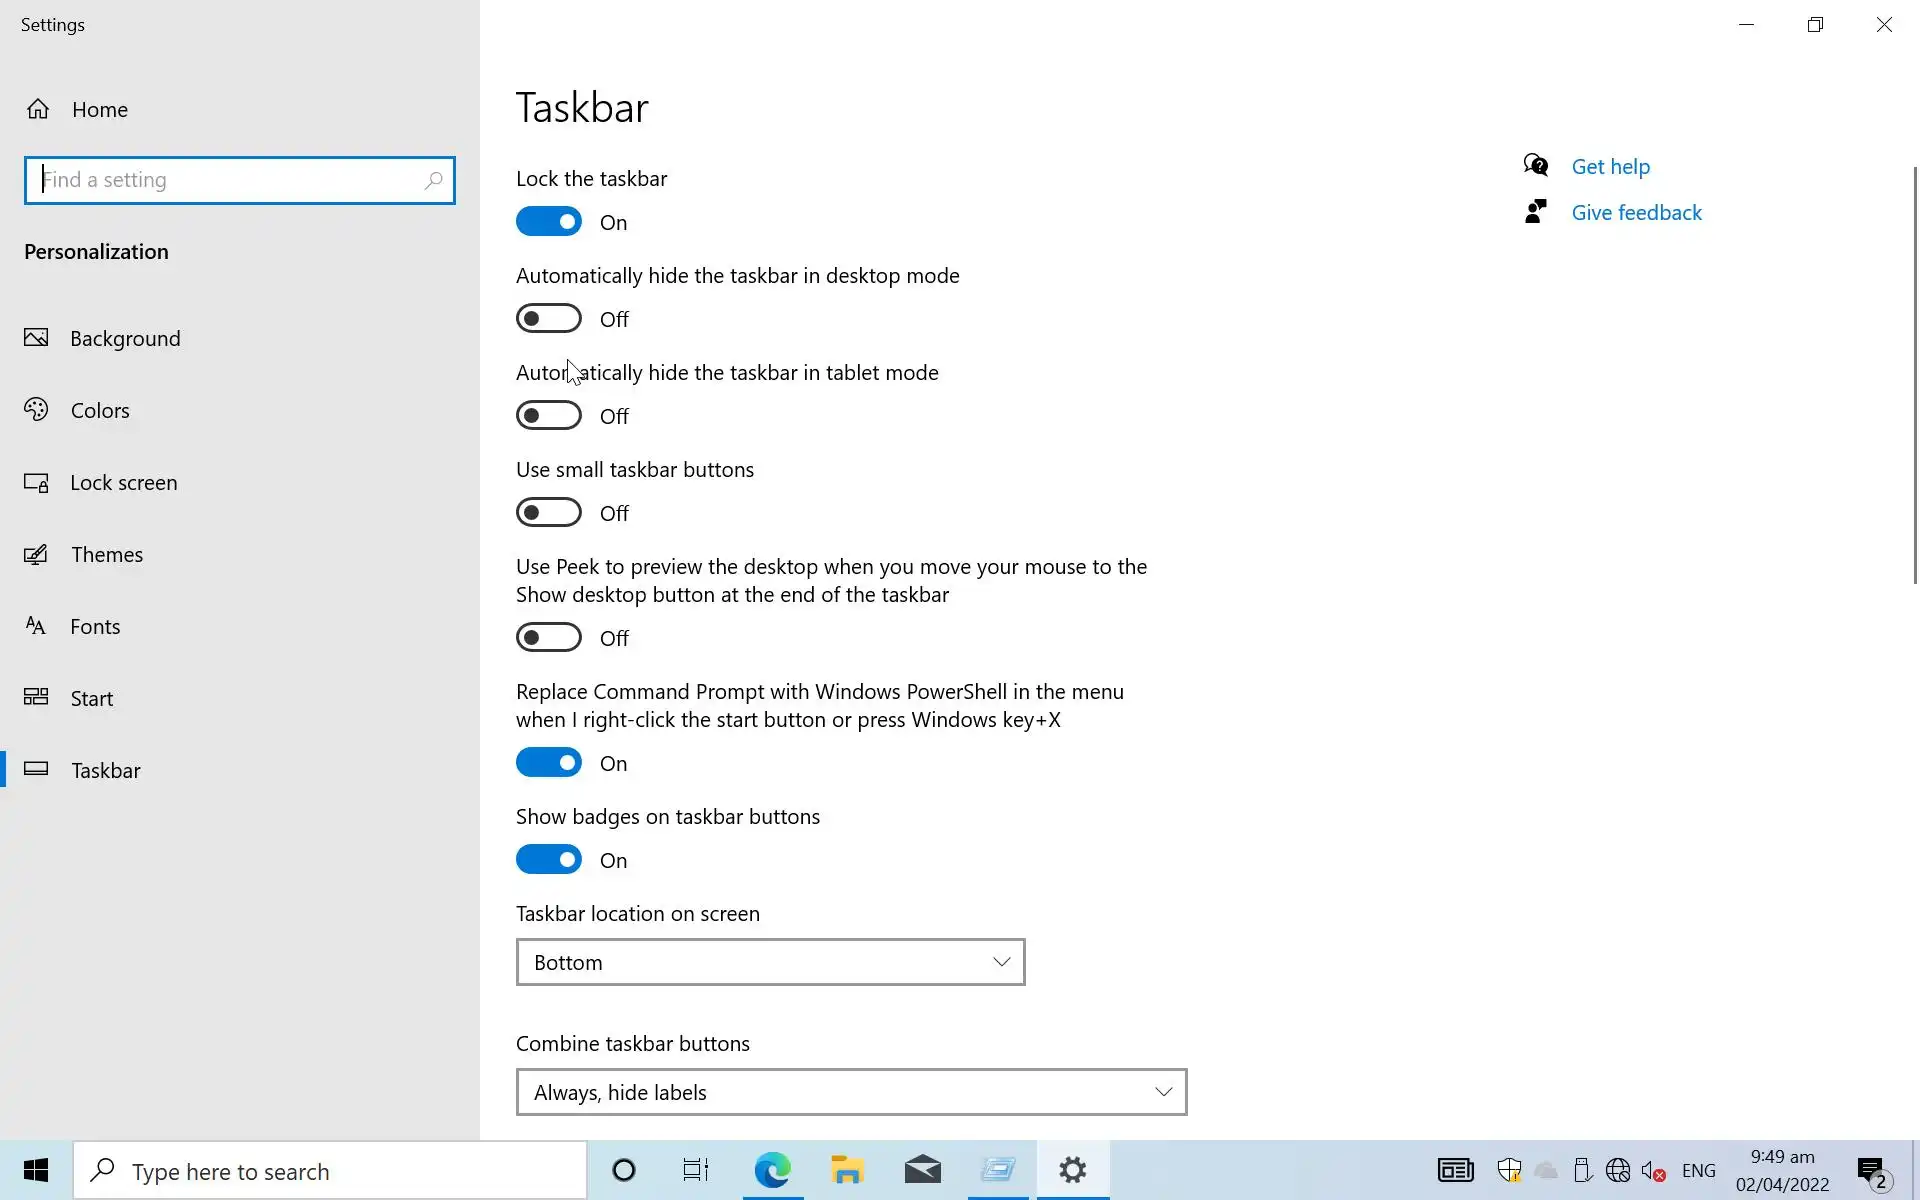Disable Show badges on taskbar buttons
This screenshot has width=1920, height=1200.
549,860
